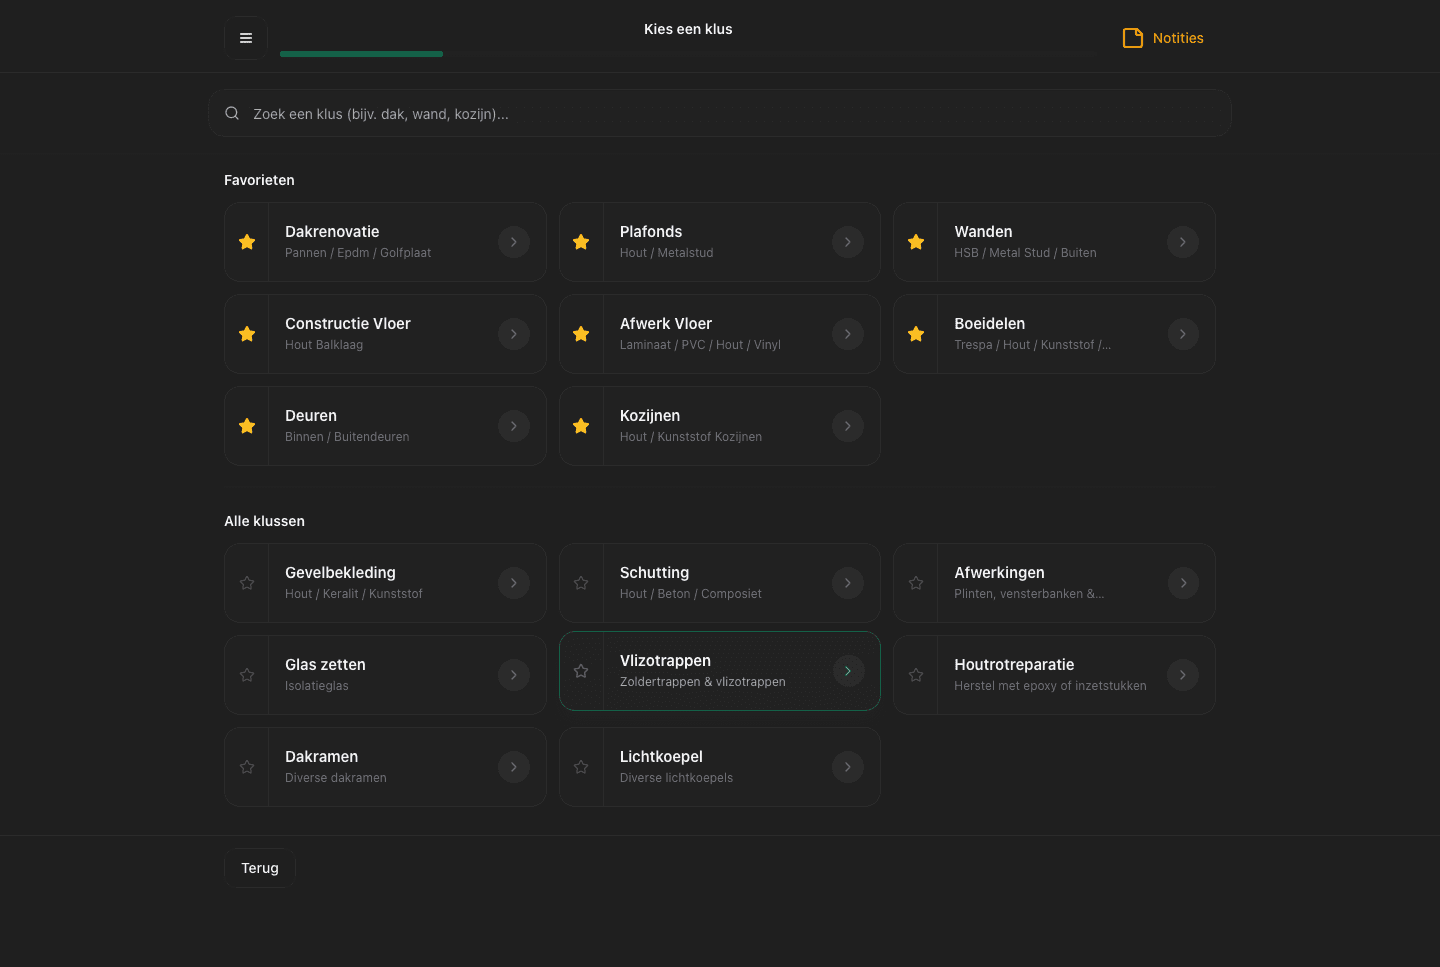Toggle the star on Houtrotreparatie
Viewport: 1440px width, 967px height.
coord(916,675)
